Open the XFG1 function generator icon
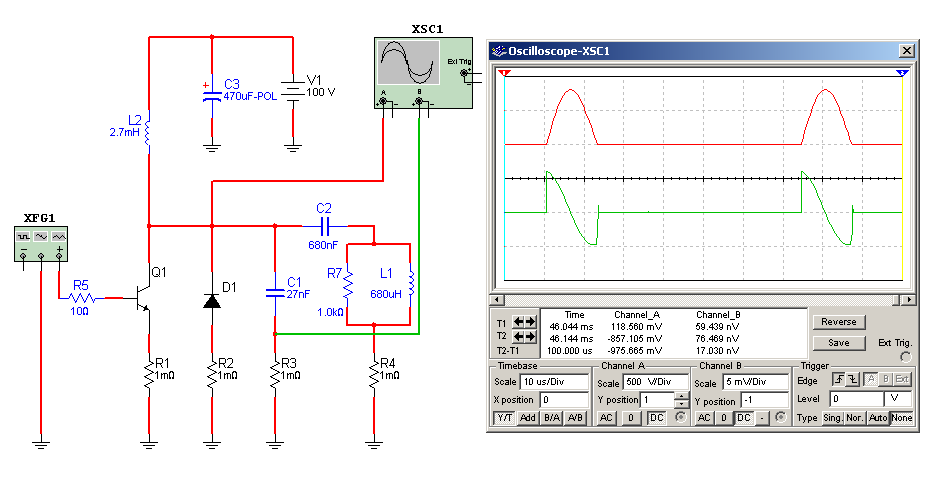 coord(41,244)
